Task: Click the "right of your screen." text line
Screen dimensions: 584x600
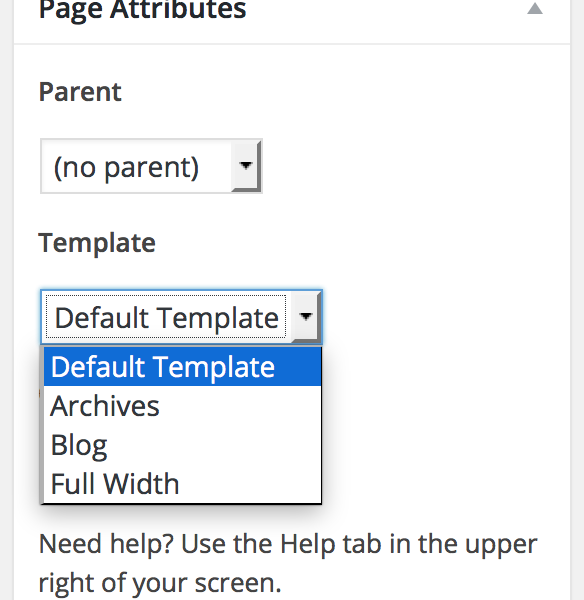Action: point(160,583)
